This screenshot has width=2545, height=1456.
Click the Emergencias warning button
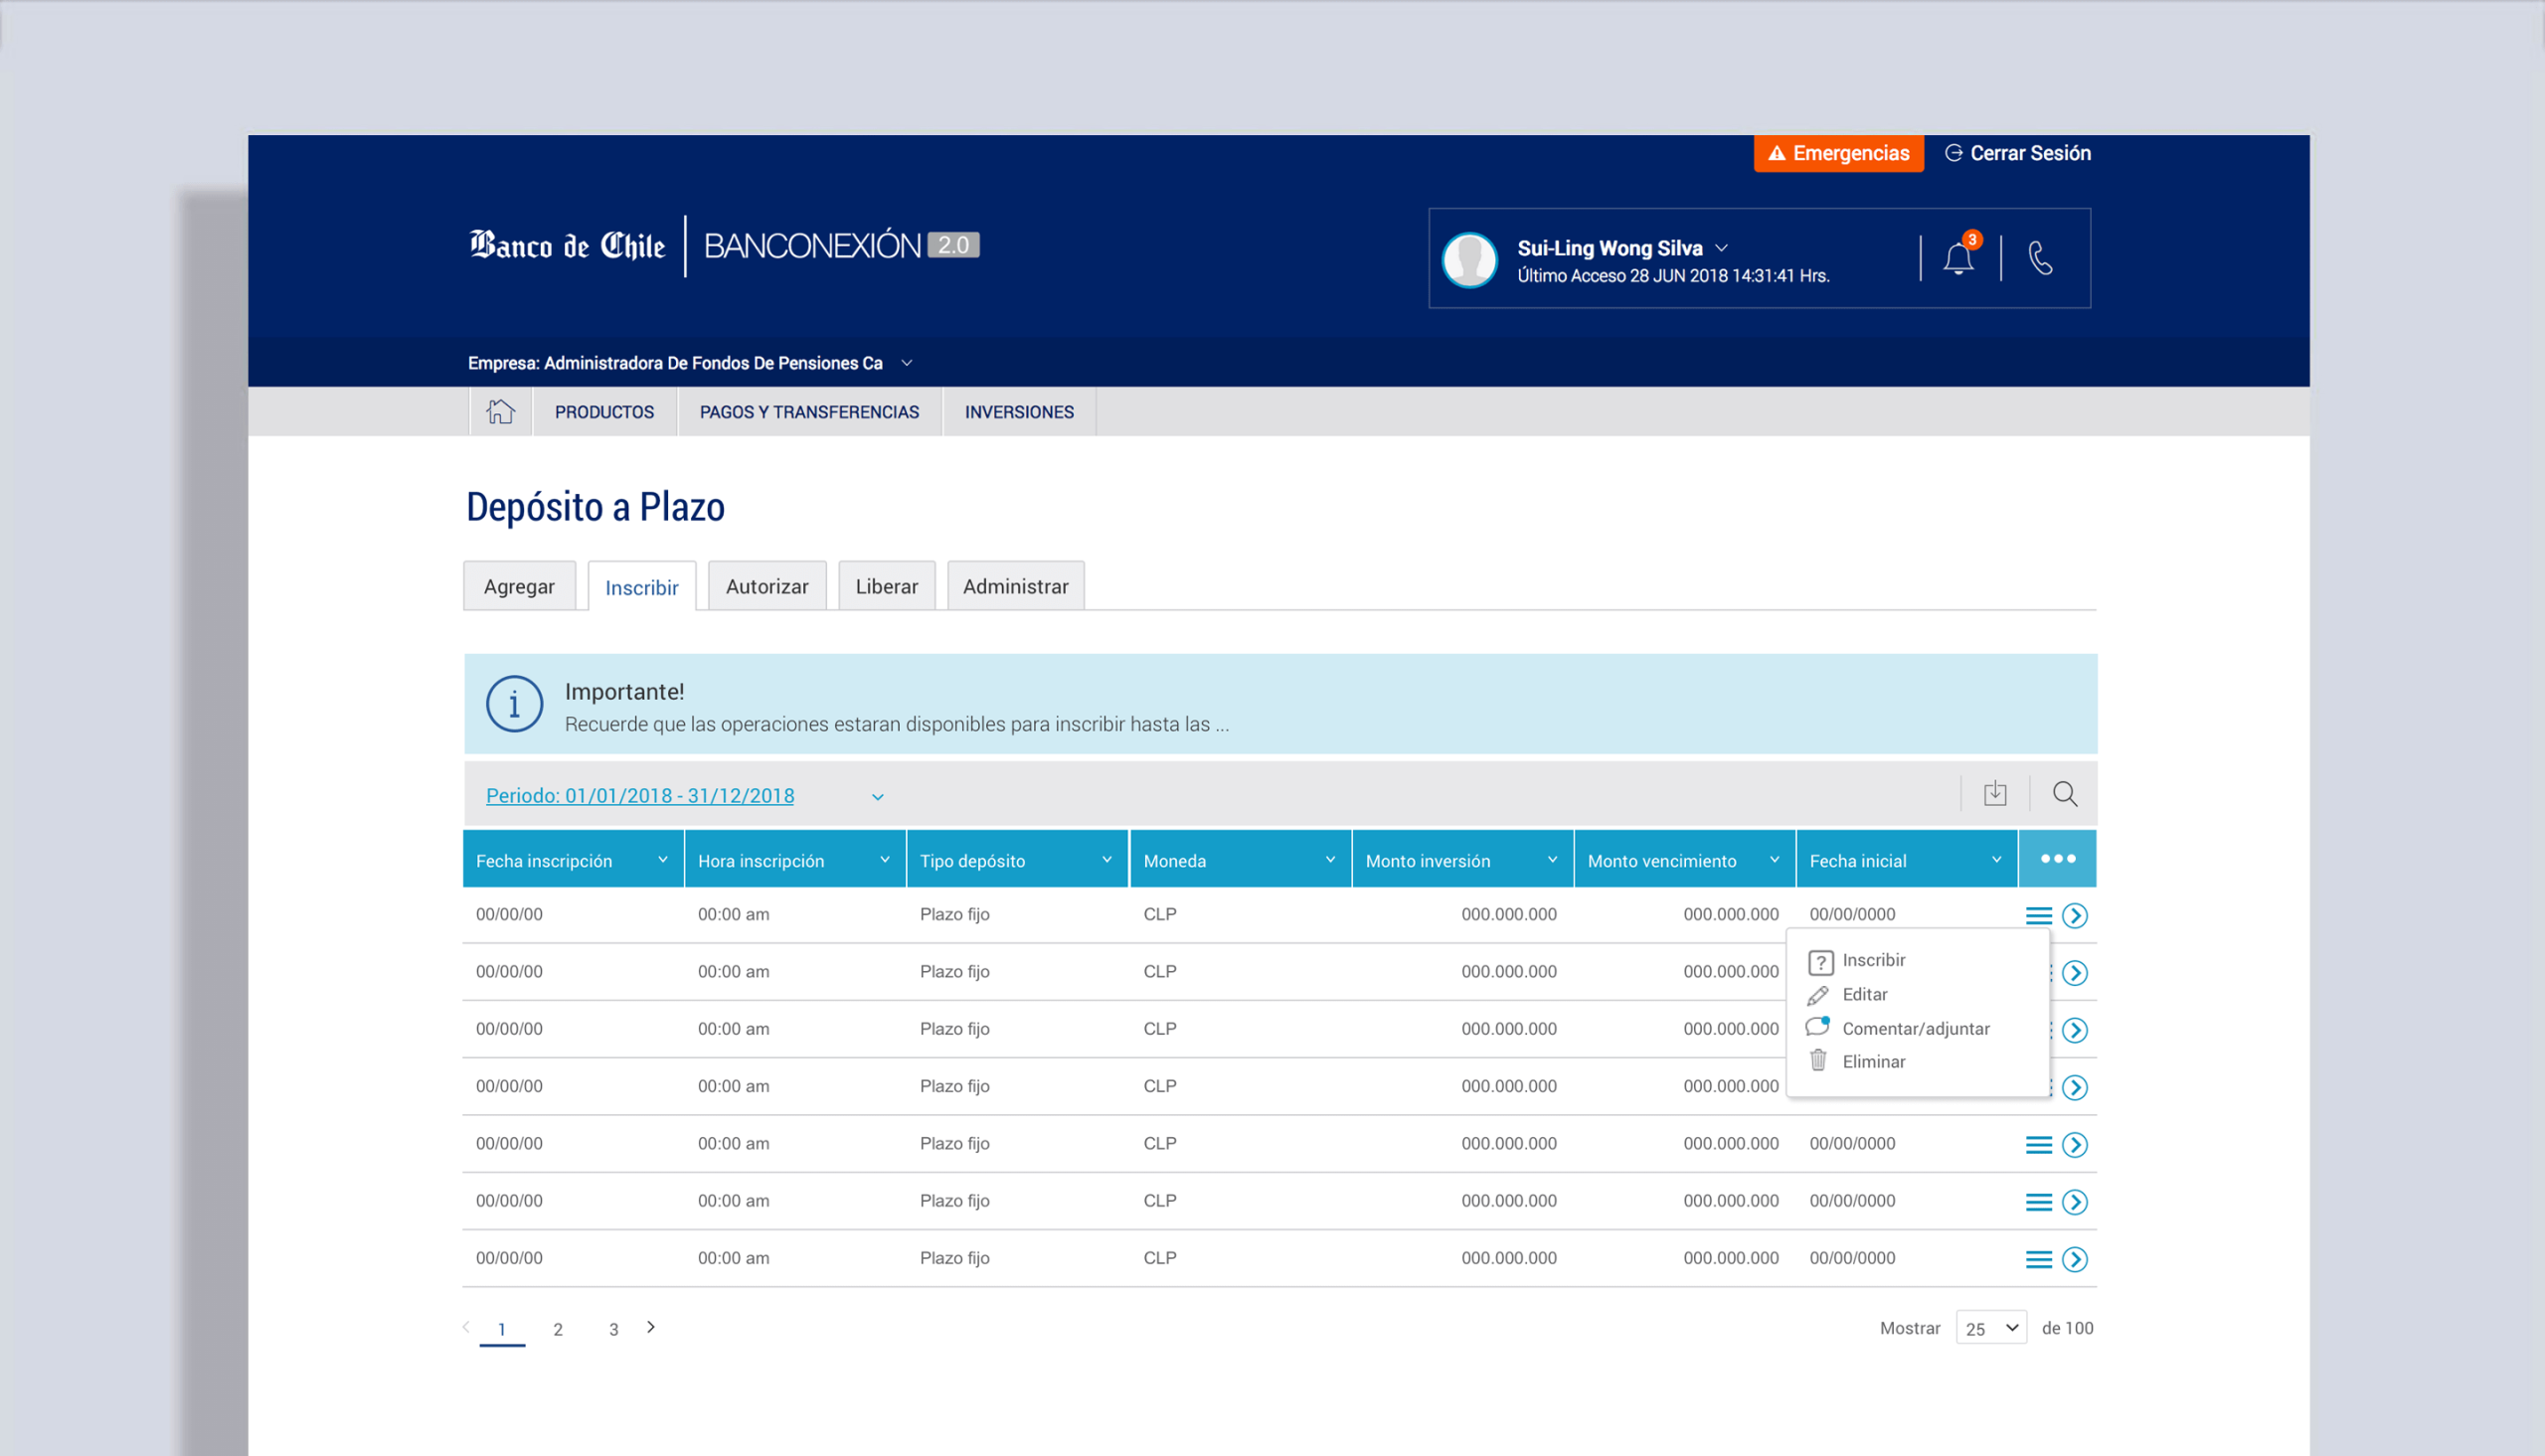pyautogui.click(x=1838, y=153)
